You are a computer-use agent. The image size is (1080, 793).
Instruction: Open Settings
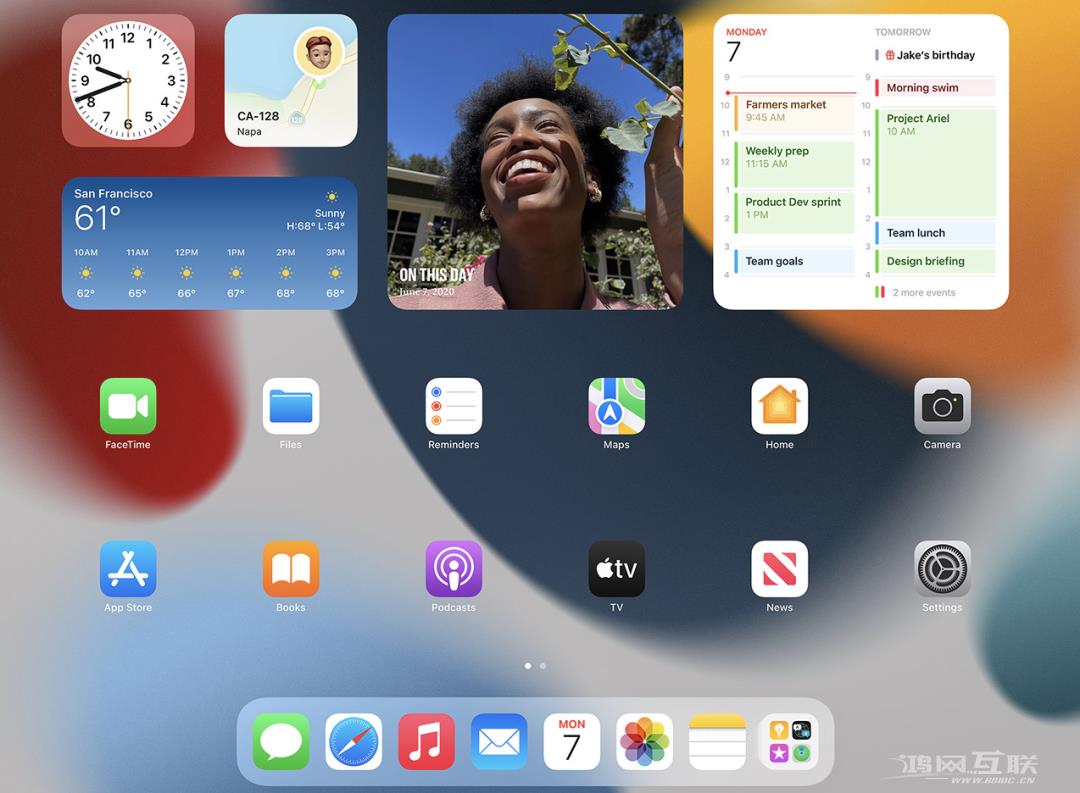pyautogui.click(x=941, y=568)
